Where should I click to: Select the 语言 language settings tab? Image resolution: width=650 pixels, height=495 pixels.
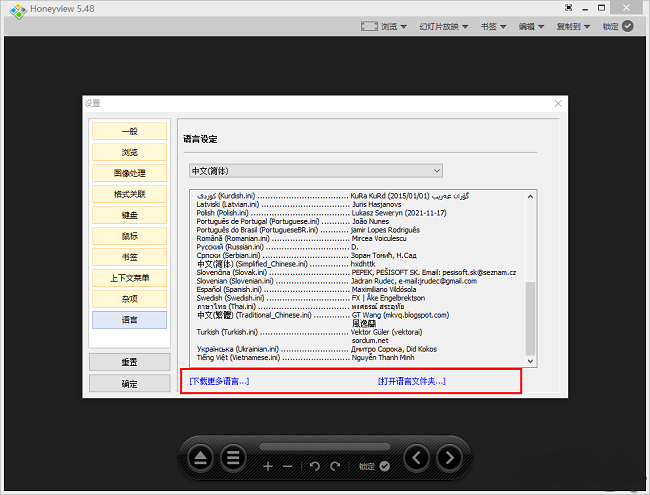(129, 320)
